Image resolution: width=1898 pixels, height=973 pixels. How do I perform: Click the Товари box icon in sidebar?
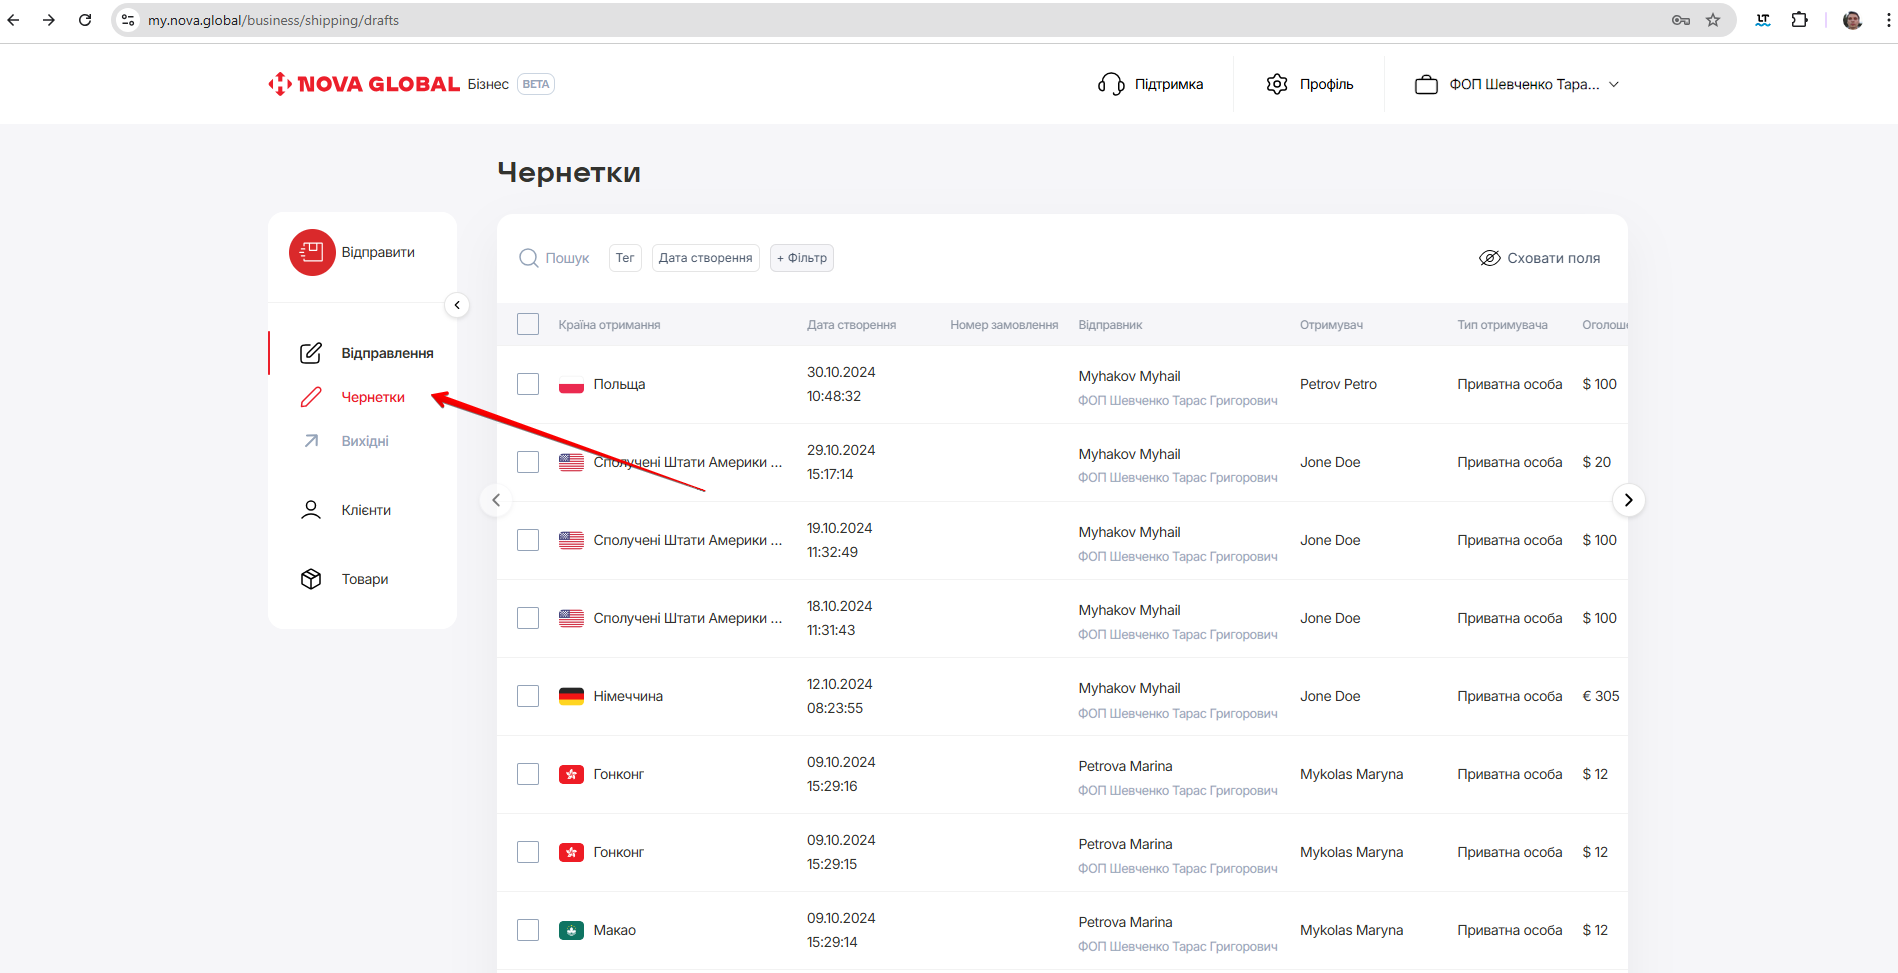(311, 579)
